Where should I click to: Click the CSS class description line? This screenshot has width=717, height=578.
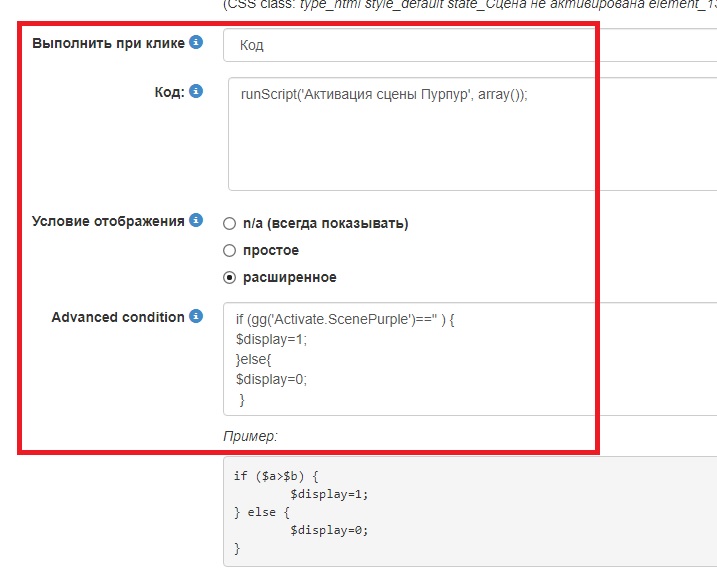(470, 4)
